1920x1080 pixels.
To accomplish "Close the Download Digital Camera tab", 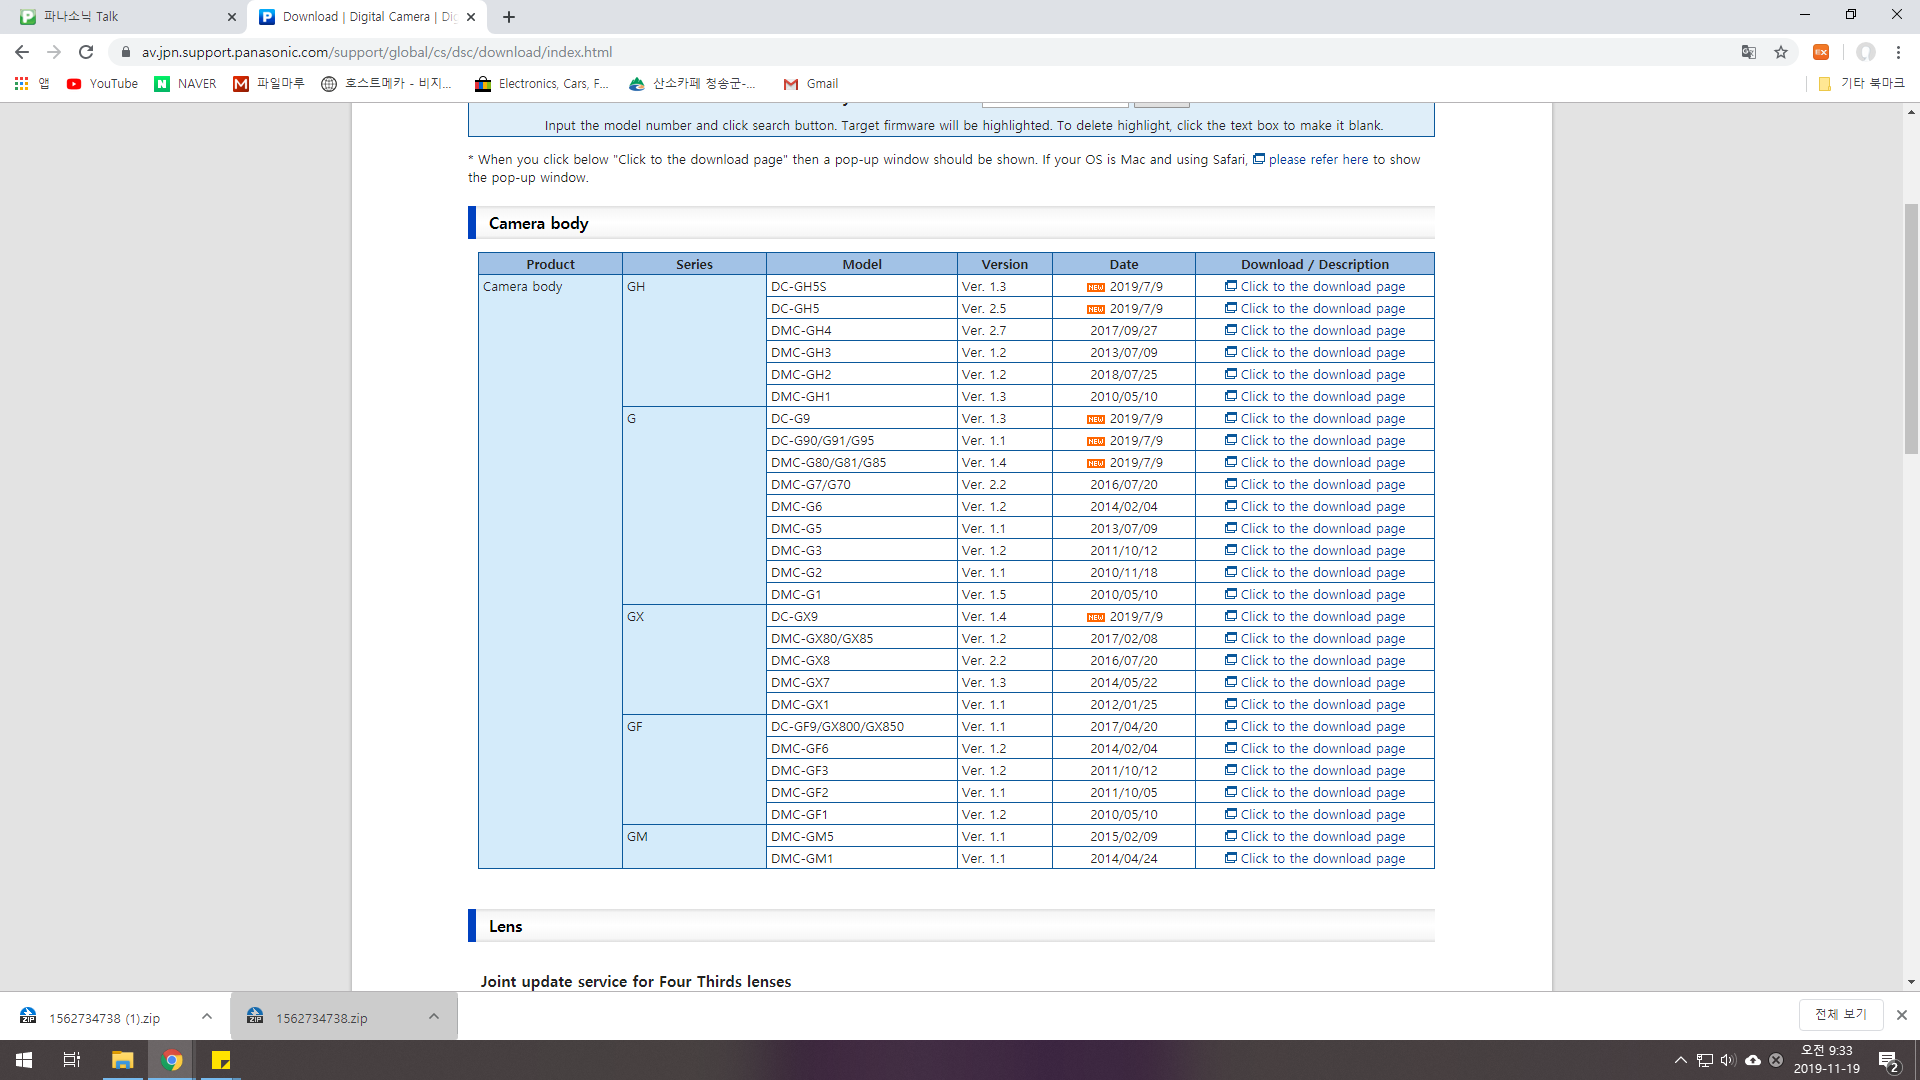I will tap(471, 17).
